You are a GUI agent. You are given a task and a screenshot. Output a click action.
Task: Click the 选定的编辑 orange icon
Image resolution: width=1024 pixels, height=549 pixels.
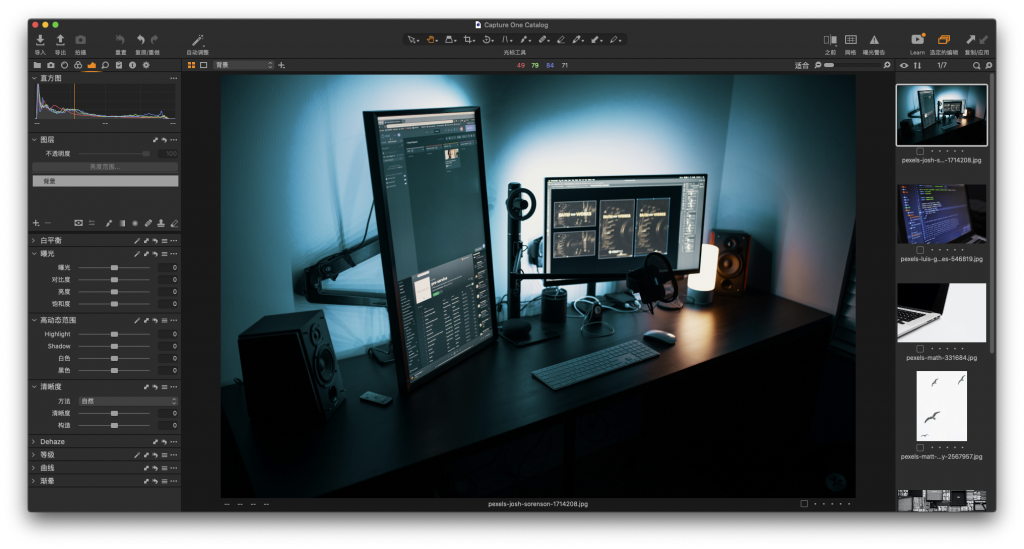(944, 40)
